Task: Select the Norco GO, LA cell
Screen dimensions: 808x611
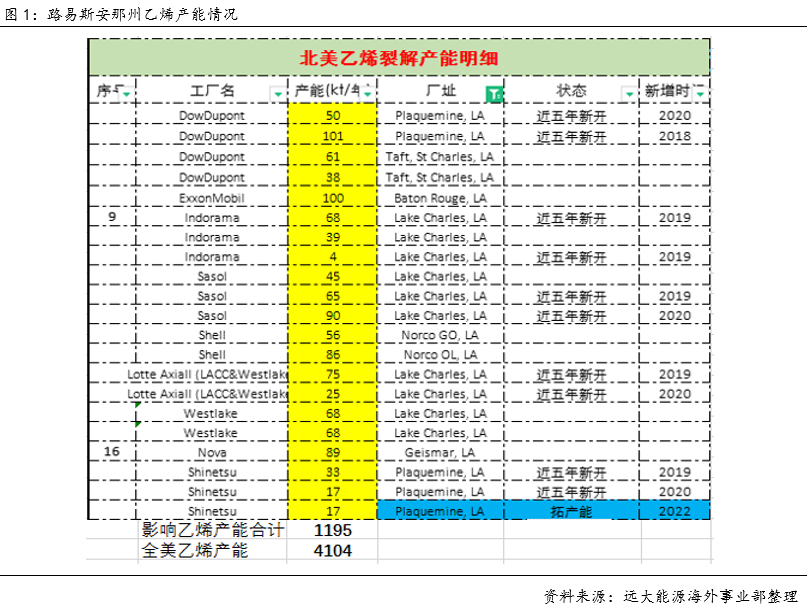Action: pos(440,335)
